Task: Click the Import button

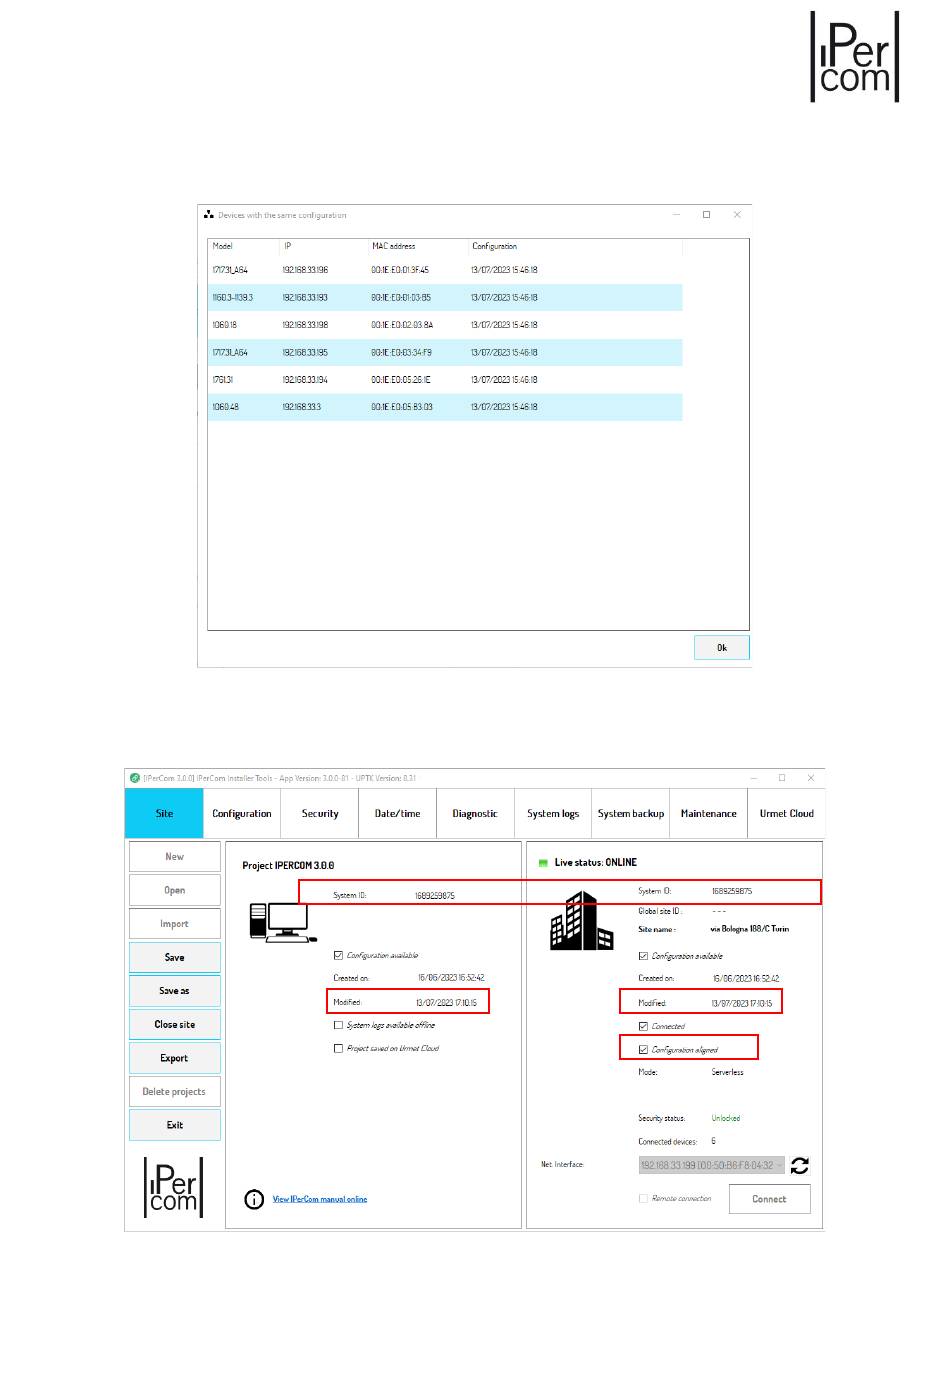Action: click(x=175, y=924)
